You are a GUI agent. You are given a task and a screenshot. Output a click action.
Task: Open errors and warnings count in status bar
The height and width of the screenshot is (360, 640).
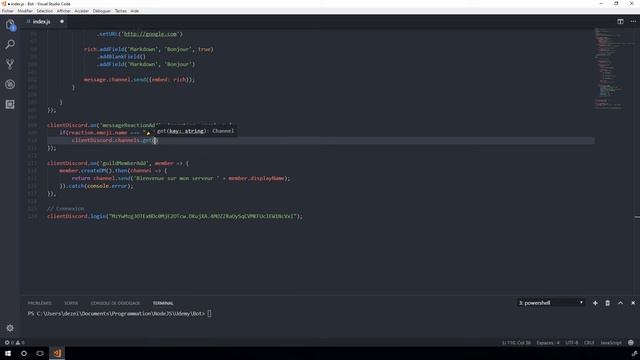coord(14,342)
